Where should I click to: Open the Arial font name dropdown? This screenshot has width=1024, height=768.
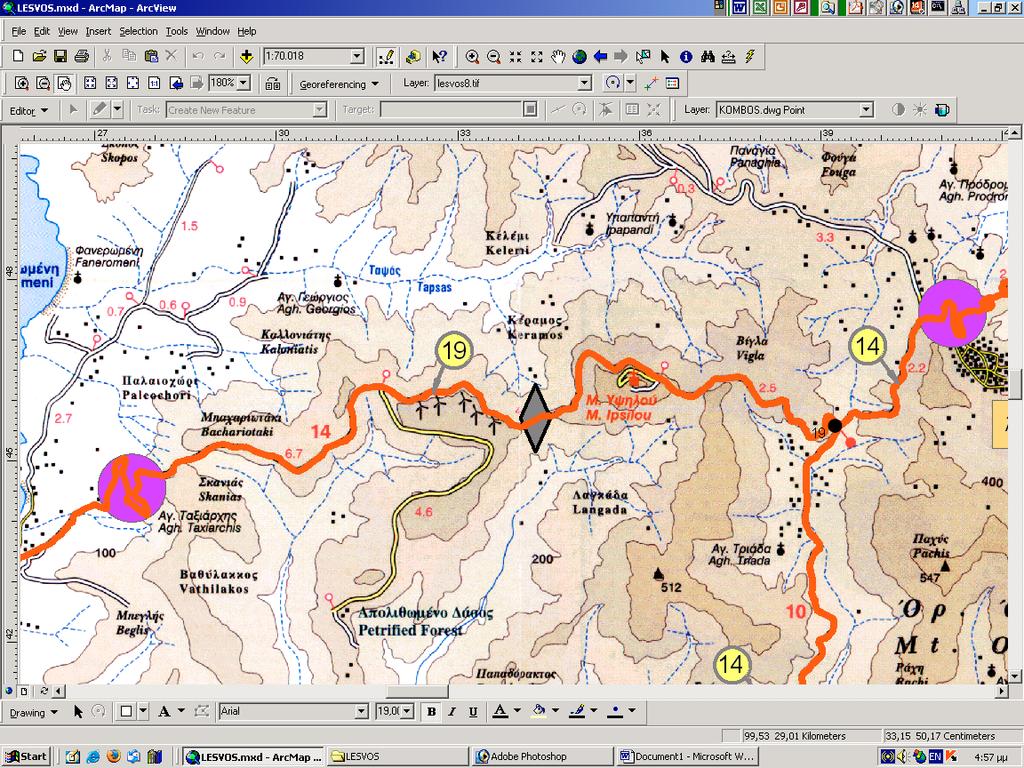click(361, 711)
